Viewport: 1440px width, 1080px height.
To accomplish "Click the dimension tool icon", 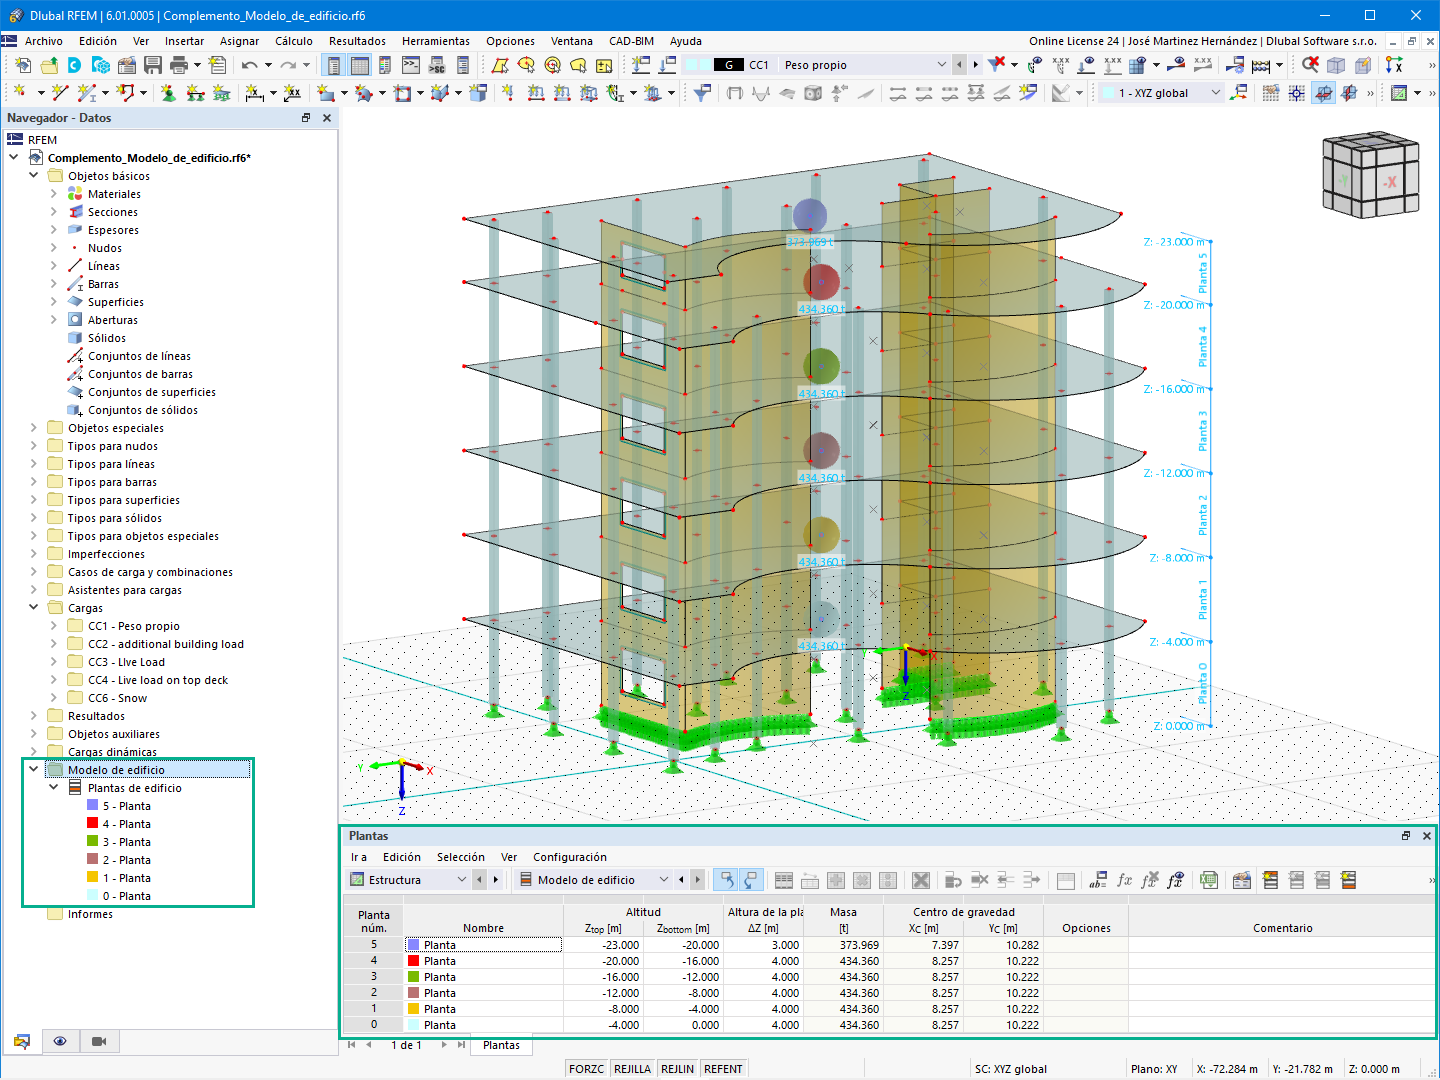I will [x=254, y=93].
